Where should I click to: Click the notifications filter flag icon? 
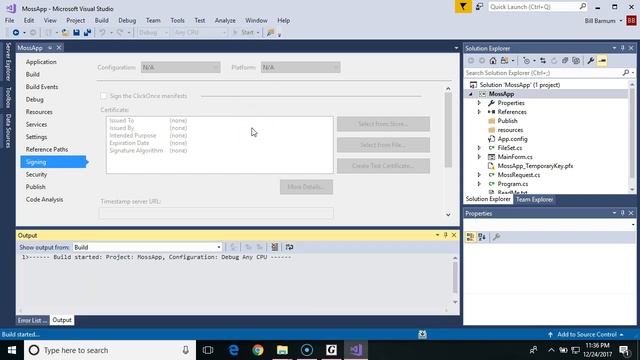click(x=463, y=7)
